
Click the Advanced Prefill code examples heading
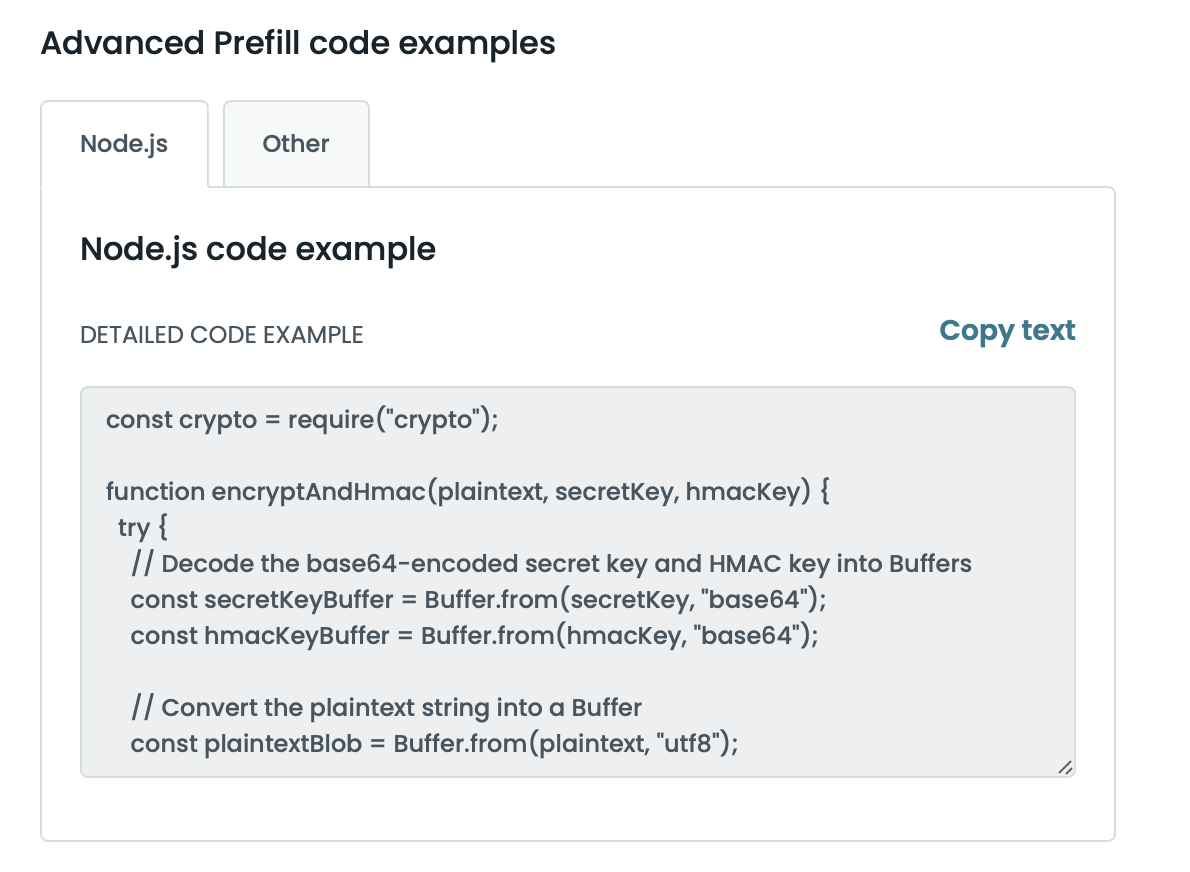tap(298, 44)
